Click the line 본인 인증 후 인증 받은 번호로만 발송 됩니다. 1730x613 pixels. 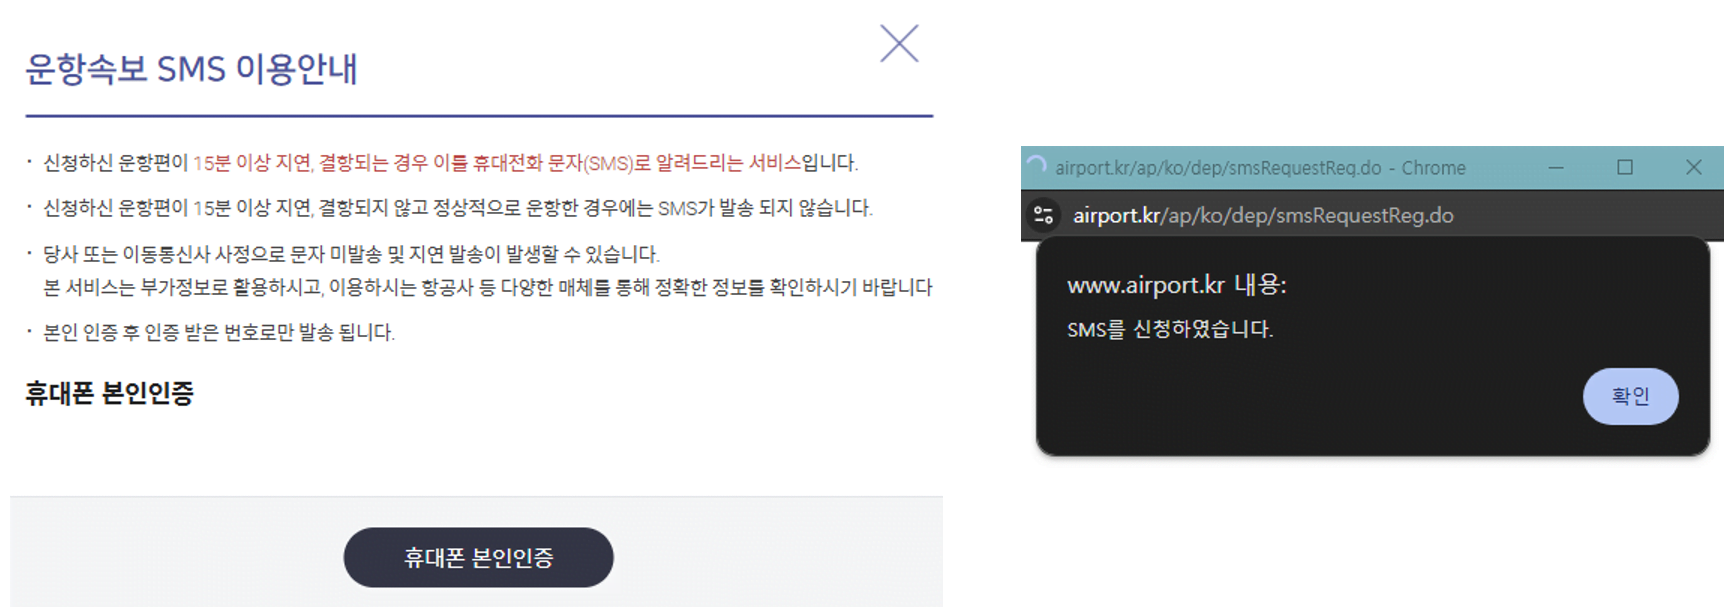pos(219,332)
